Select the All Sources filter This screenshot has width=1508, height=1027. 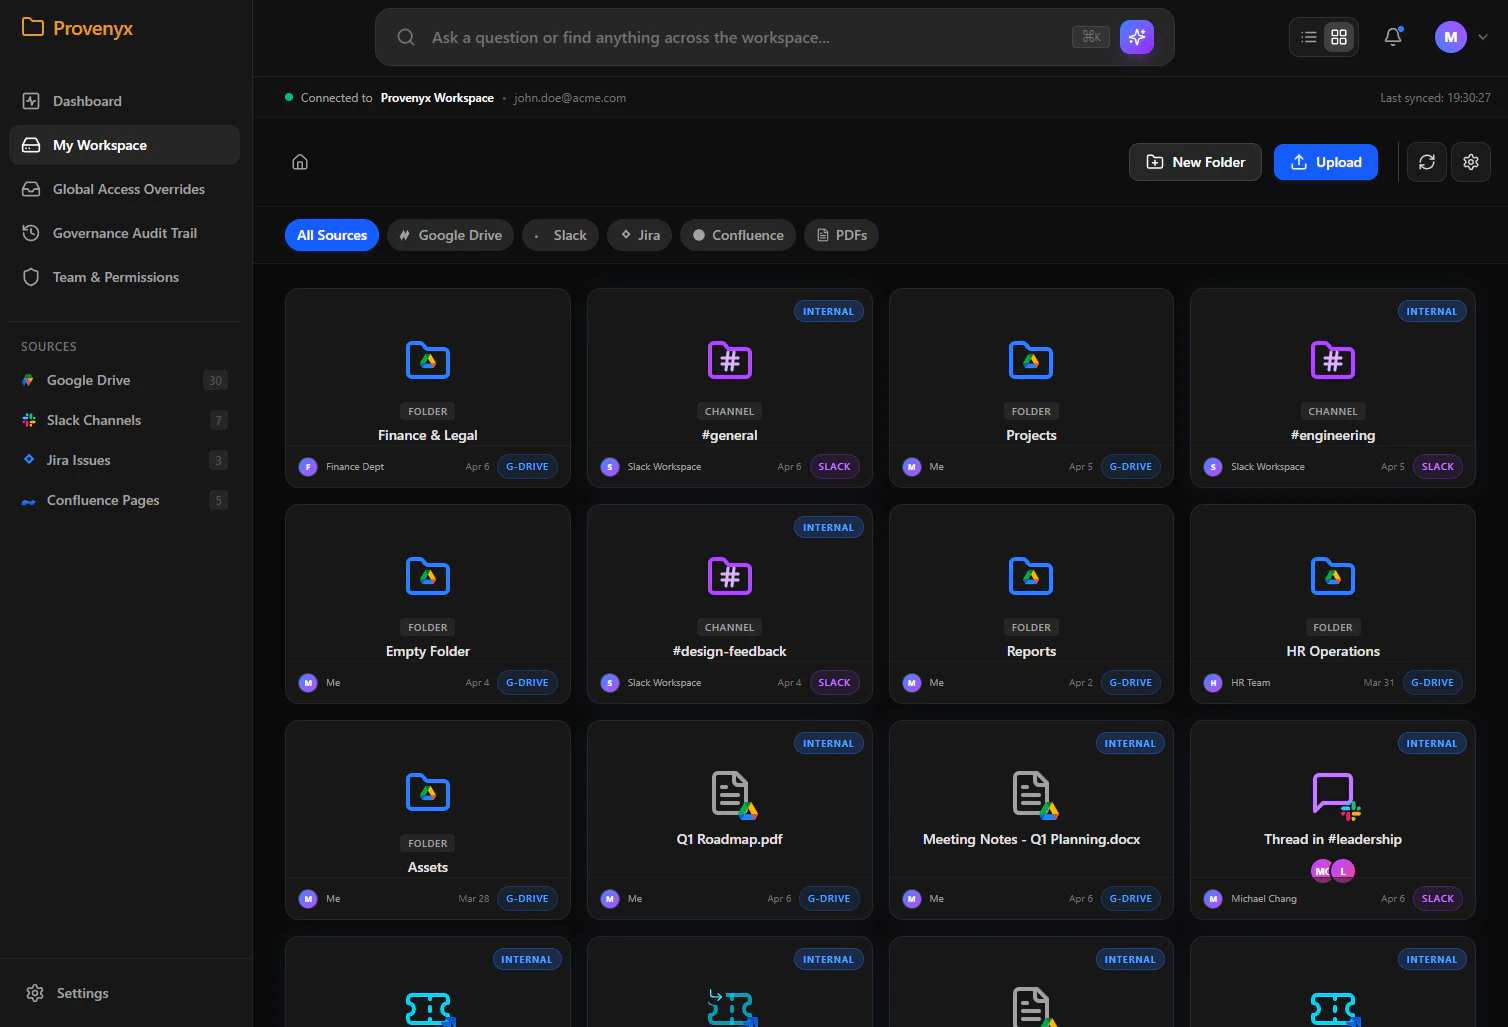click(332, 235)
